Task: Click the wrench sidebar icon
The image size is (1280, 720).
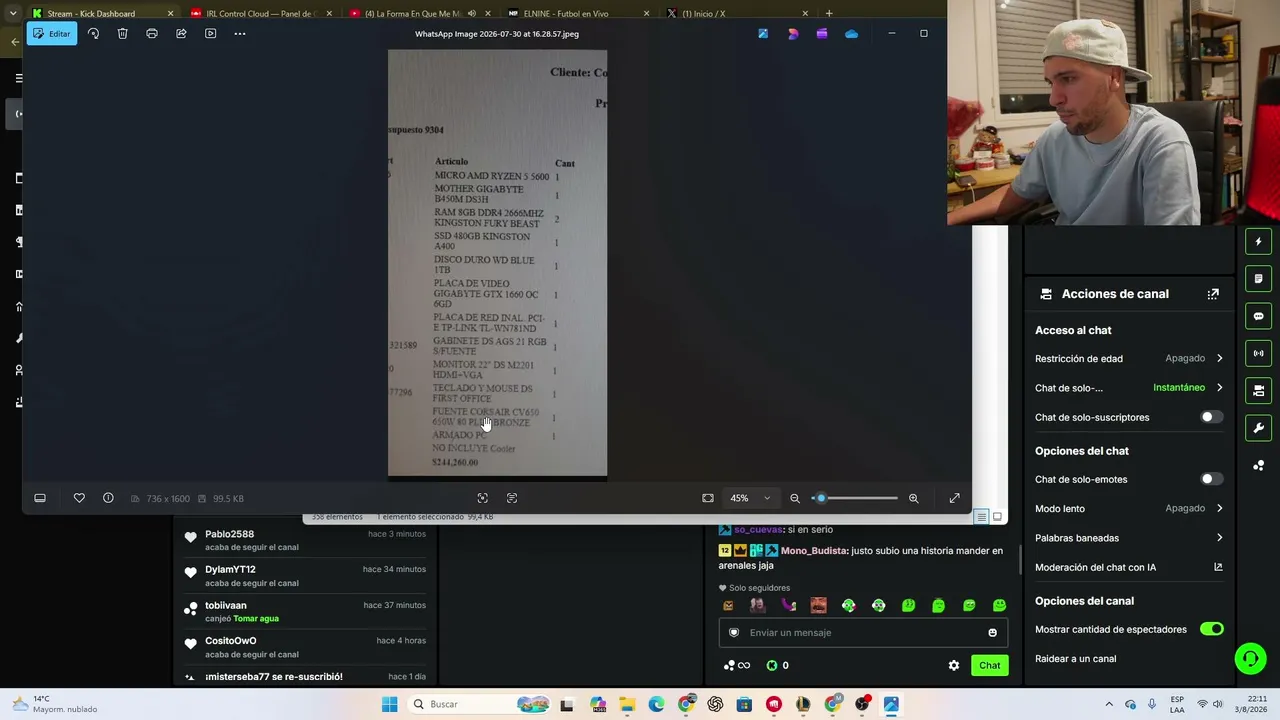Action: click(x=1258, y=428)
